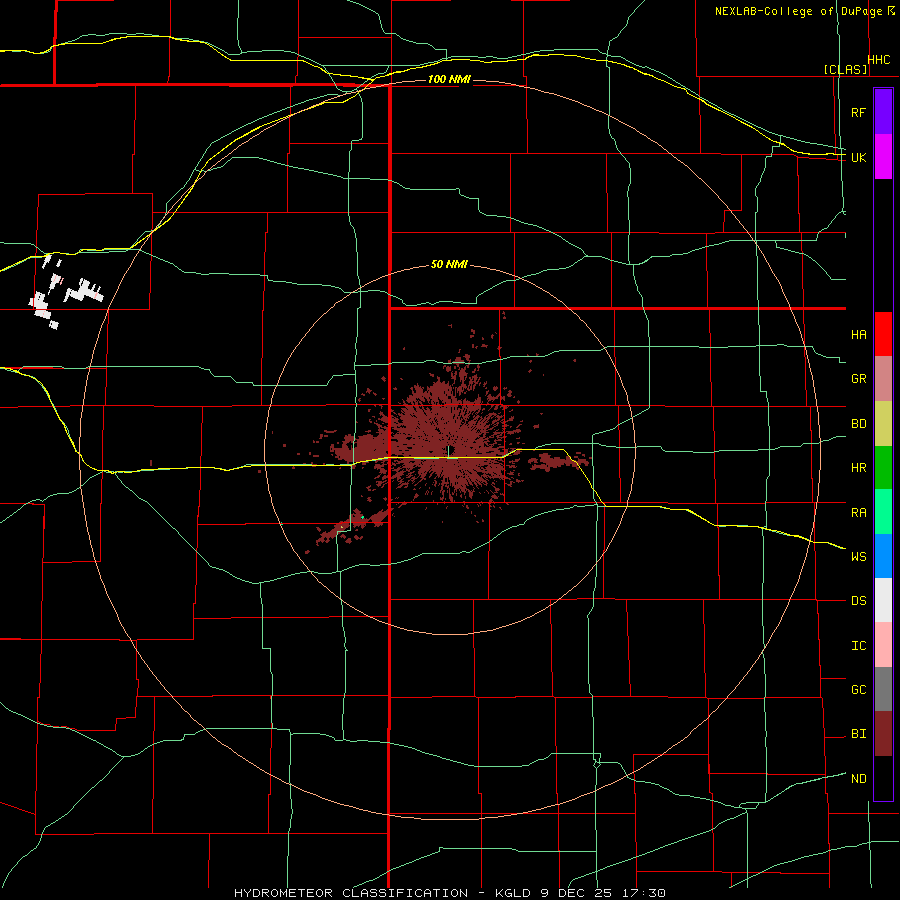Pick the mint RA legend swatch
Image resolution: width=900 pixels, height=900 pixels.
883,511
